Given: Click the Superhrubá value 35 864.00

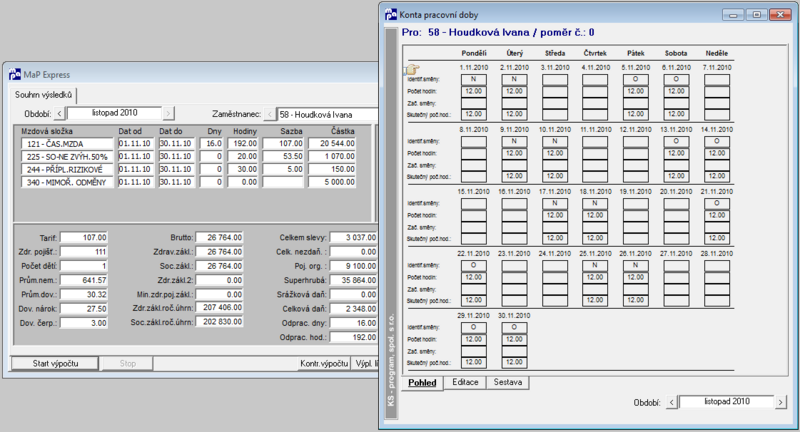Looking at the screenshot, I should click(x=354, y=281).
